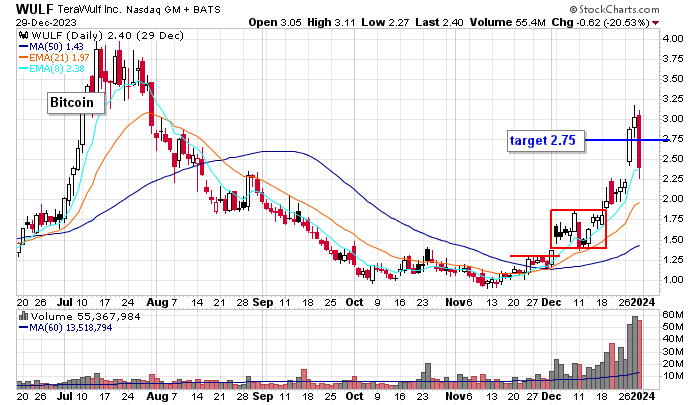Click the 60M volume axis label
Viewport: 700px width, 405px height.
673,315
